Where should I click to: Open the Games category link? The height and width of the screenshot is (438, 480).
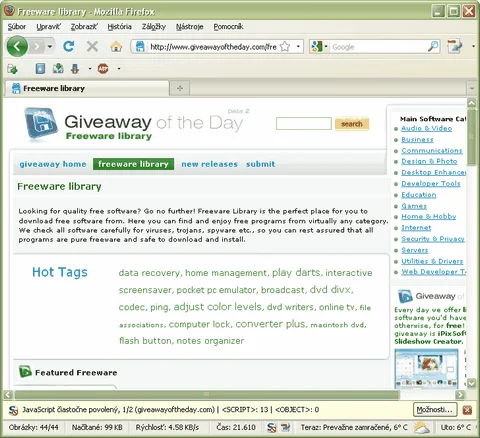click(414, 206)
